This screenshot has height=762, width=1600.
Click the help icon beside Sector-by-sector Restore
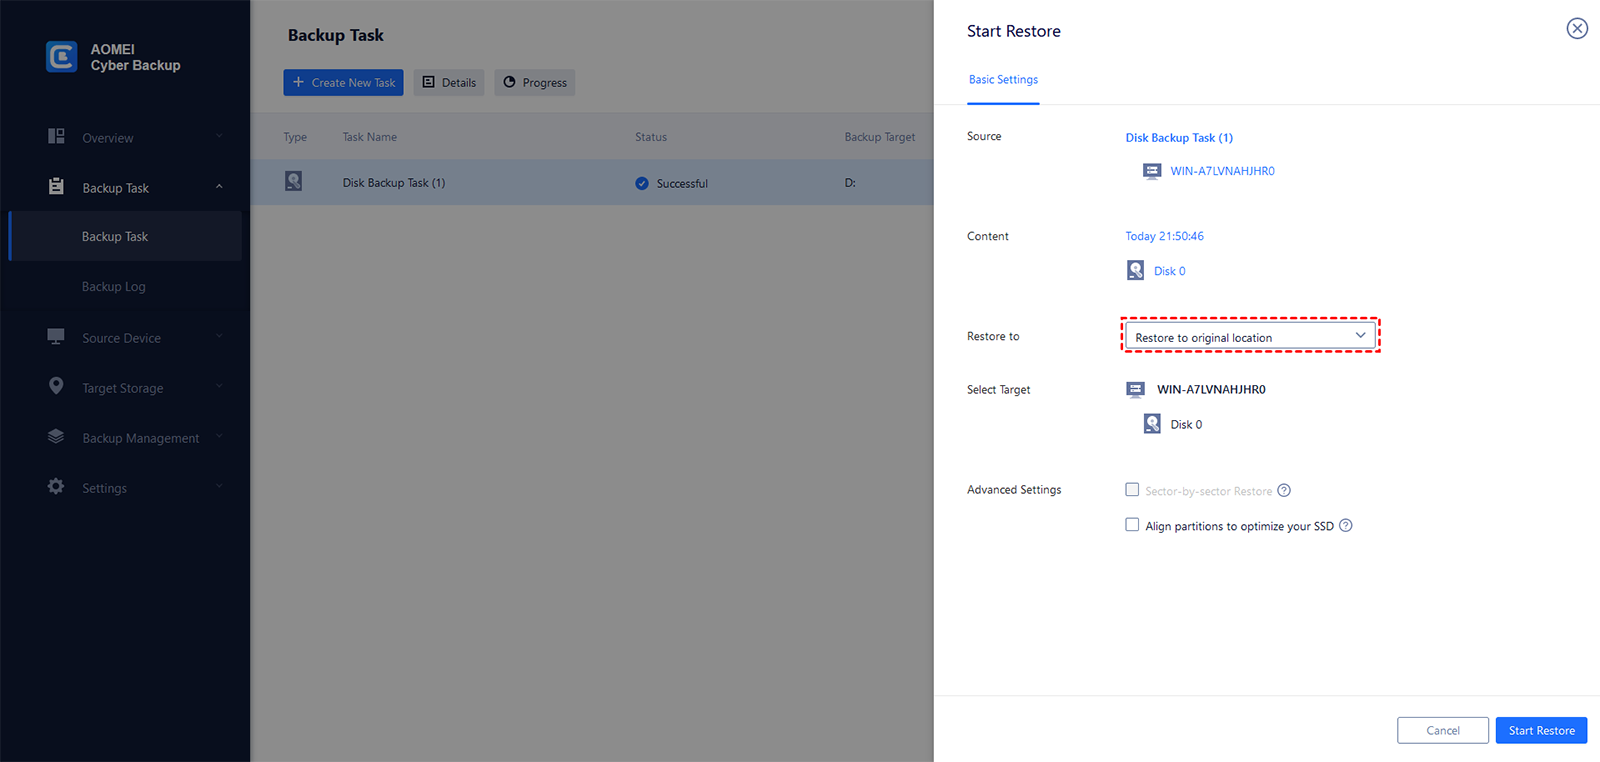1284,490
